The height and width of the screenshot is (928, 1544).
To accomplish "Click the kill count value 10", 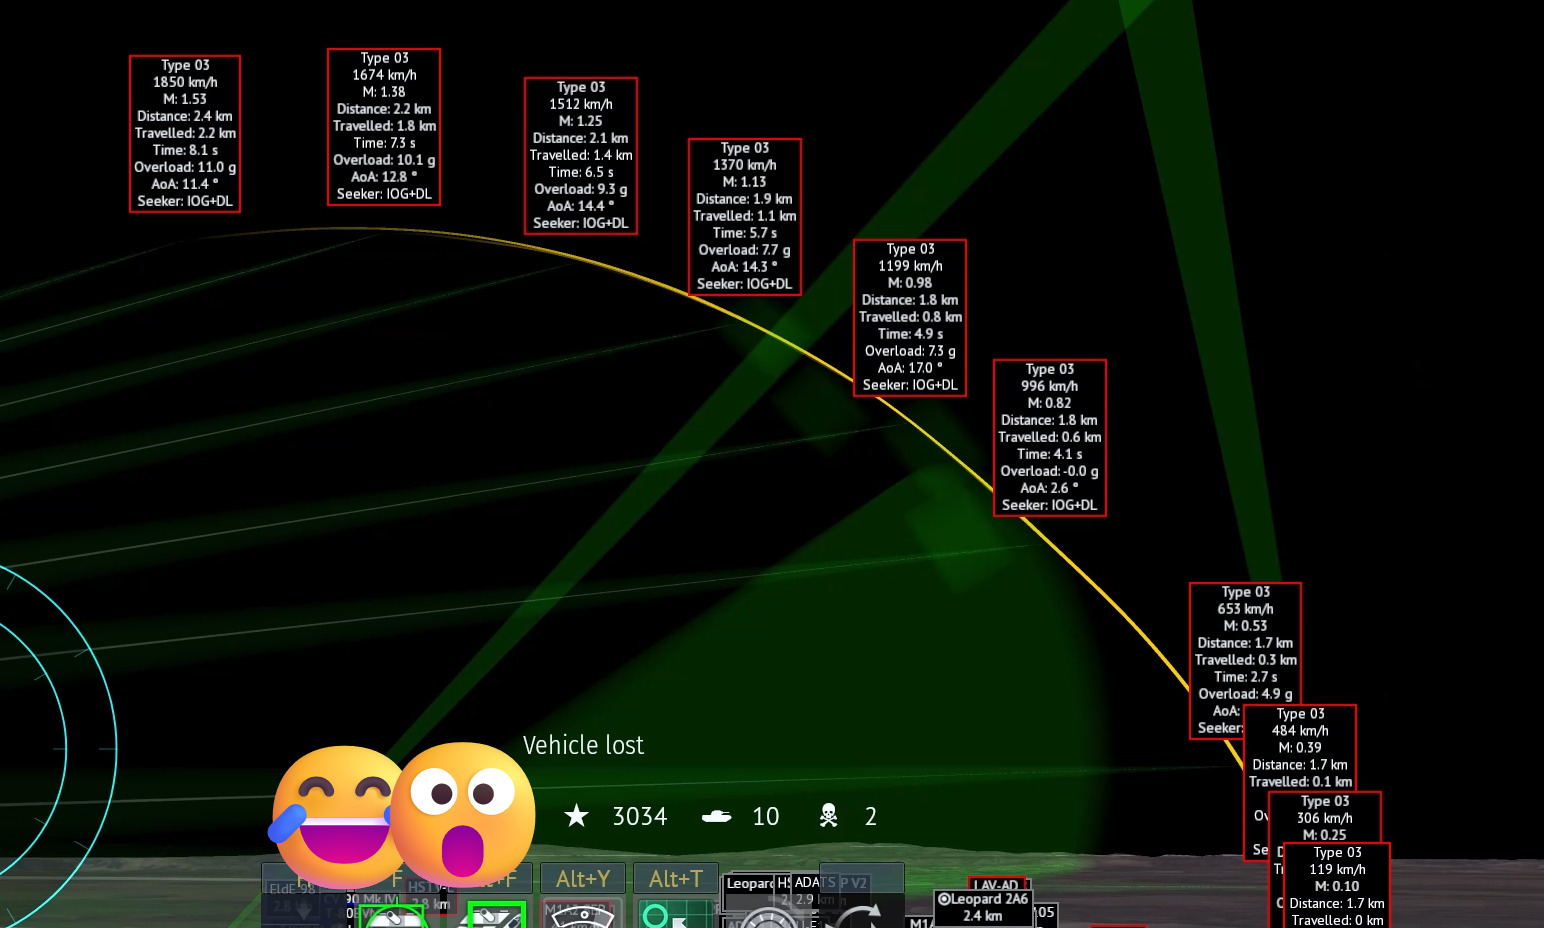I will point(766,817).
